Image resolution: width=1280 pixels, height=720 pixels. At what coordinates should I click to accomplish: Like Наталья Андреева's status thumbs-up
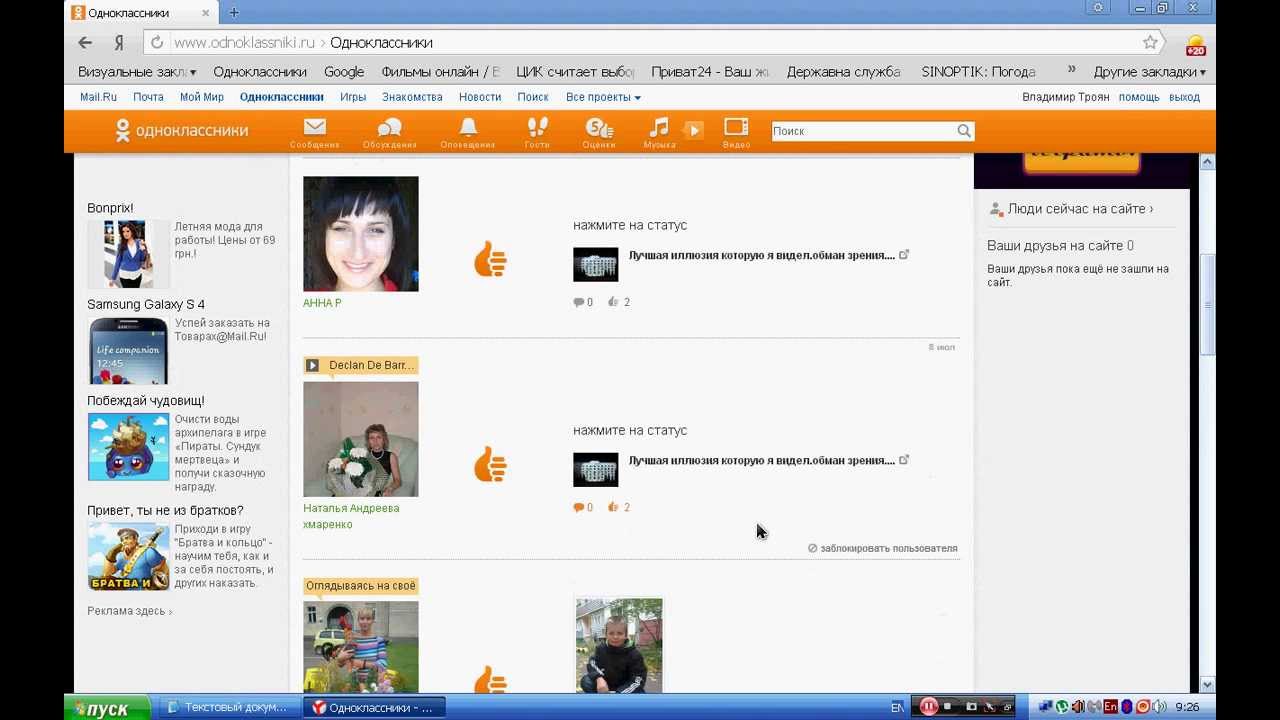pyautogui.click(x=490, y=464)
